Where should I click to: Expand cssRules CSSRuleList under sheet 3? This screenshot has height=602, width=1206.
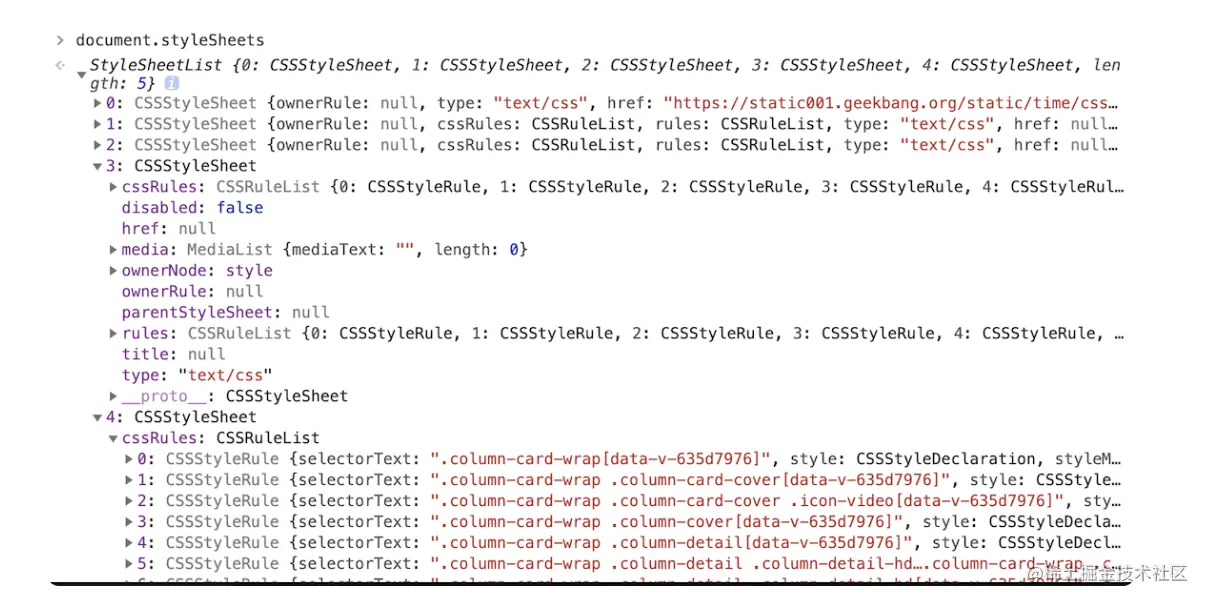[113, 187]
